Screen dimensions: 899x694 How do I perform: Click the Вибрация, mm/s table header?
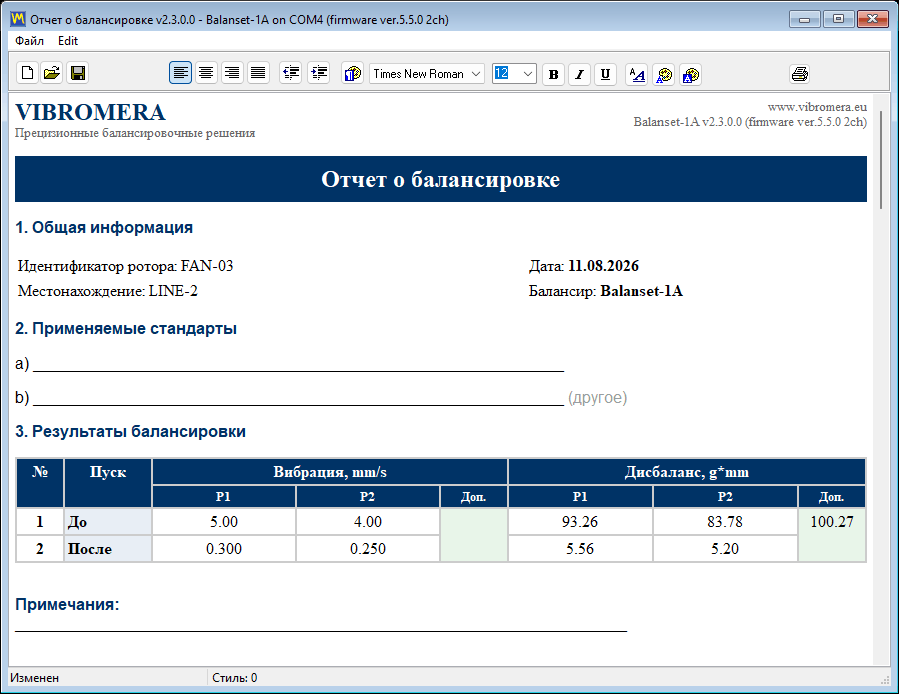pos(330,472)
